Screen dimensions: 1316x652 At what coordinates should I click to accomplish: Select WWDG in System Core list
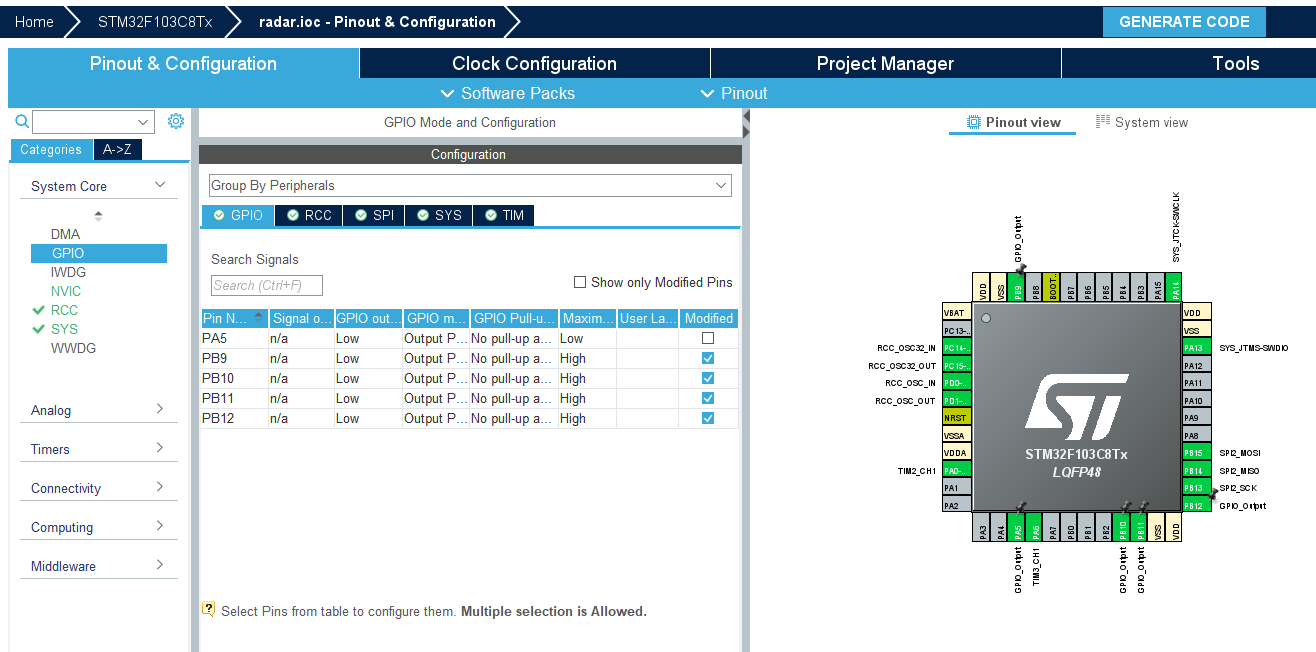pyautogui.click(x=73, y=348)
